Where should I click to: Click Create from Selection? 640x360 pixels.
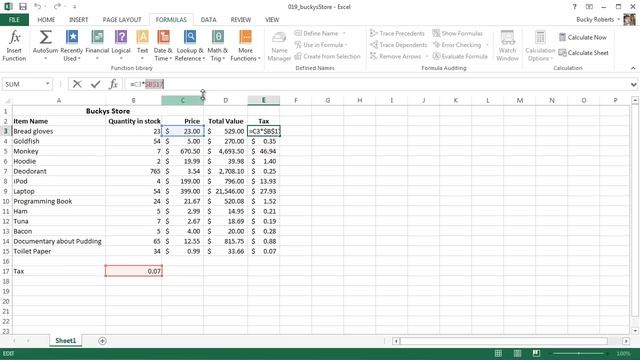click(x=327, y=56)
